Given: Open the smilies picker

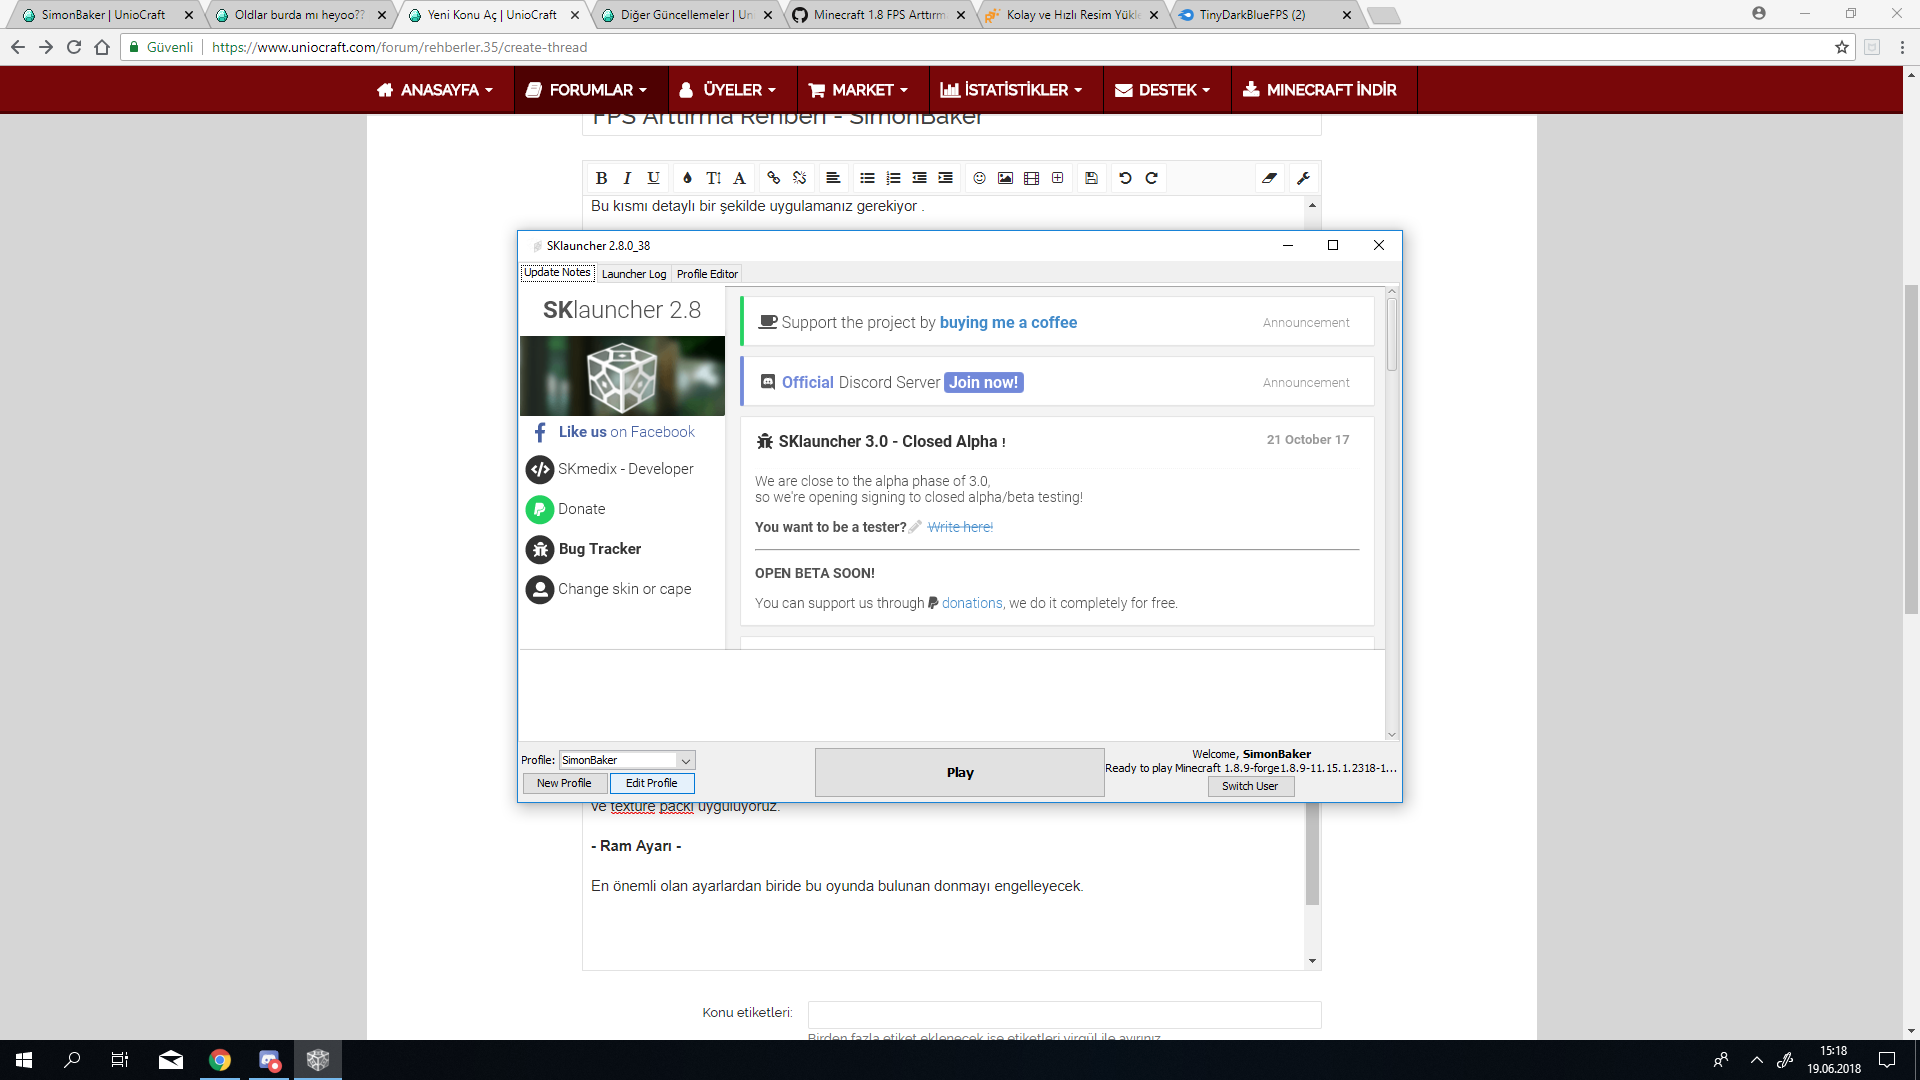Looking at the screenshot, I should [x=979, y=178].
